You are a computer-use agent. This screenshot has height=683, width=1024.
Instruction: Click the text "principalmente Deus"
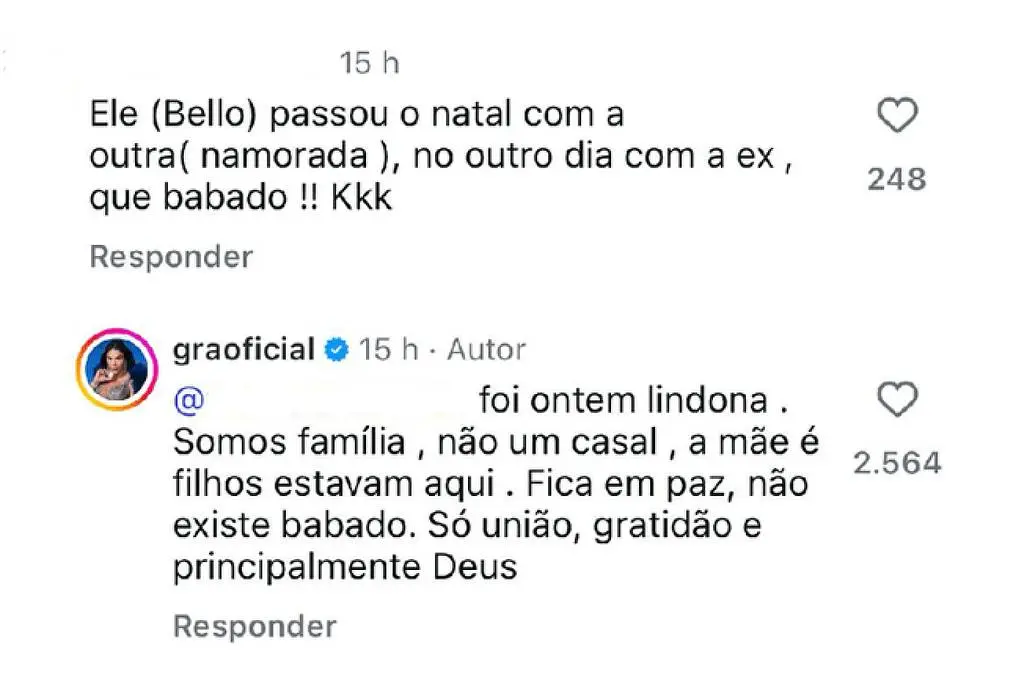(x=345, y=568)
